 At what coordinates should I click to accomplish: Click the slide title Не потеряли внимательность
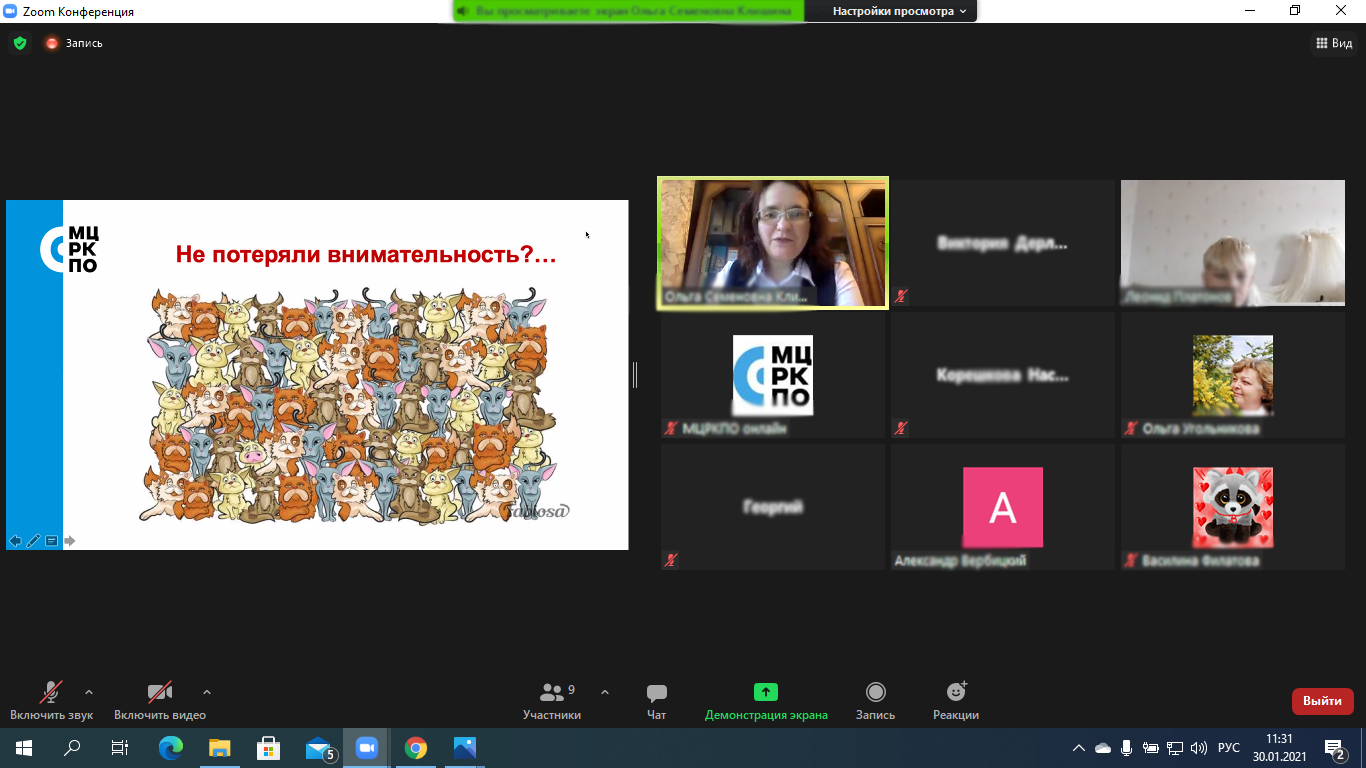366,254
